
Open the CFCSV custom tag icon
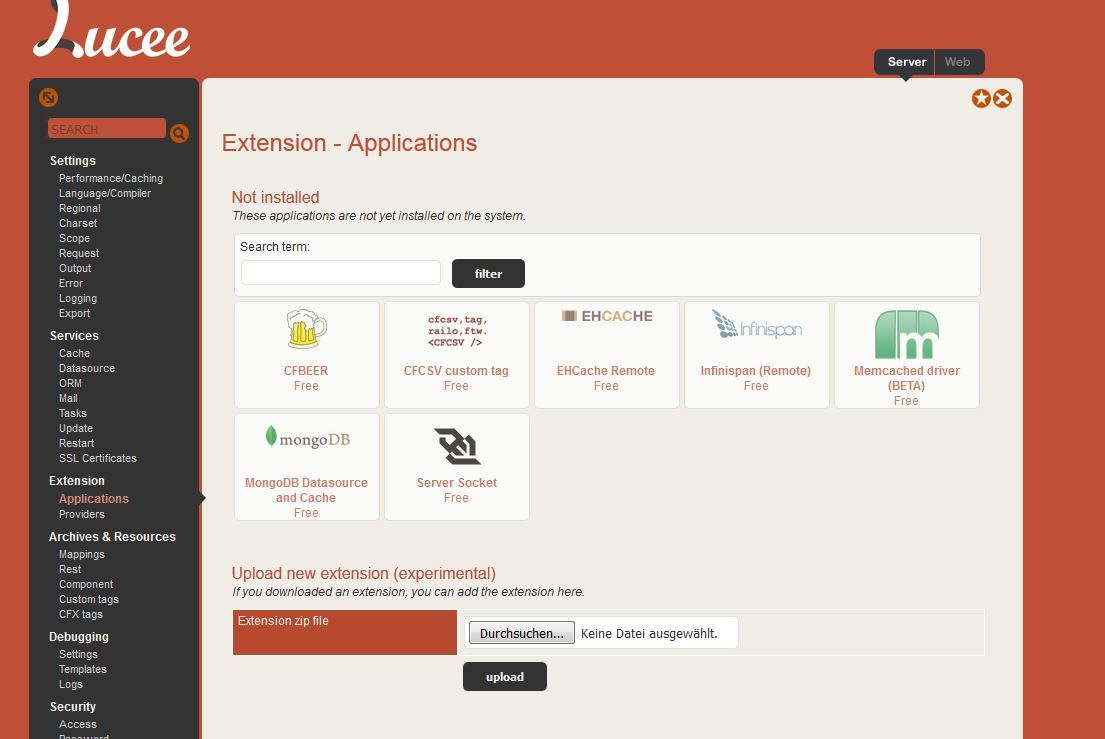[457, 330]
